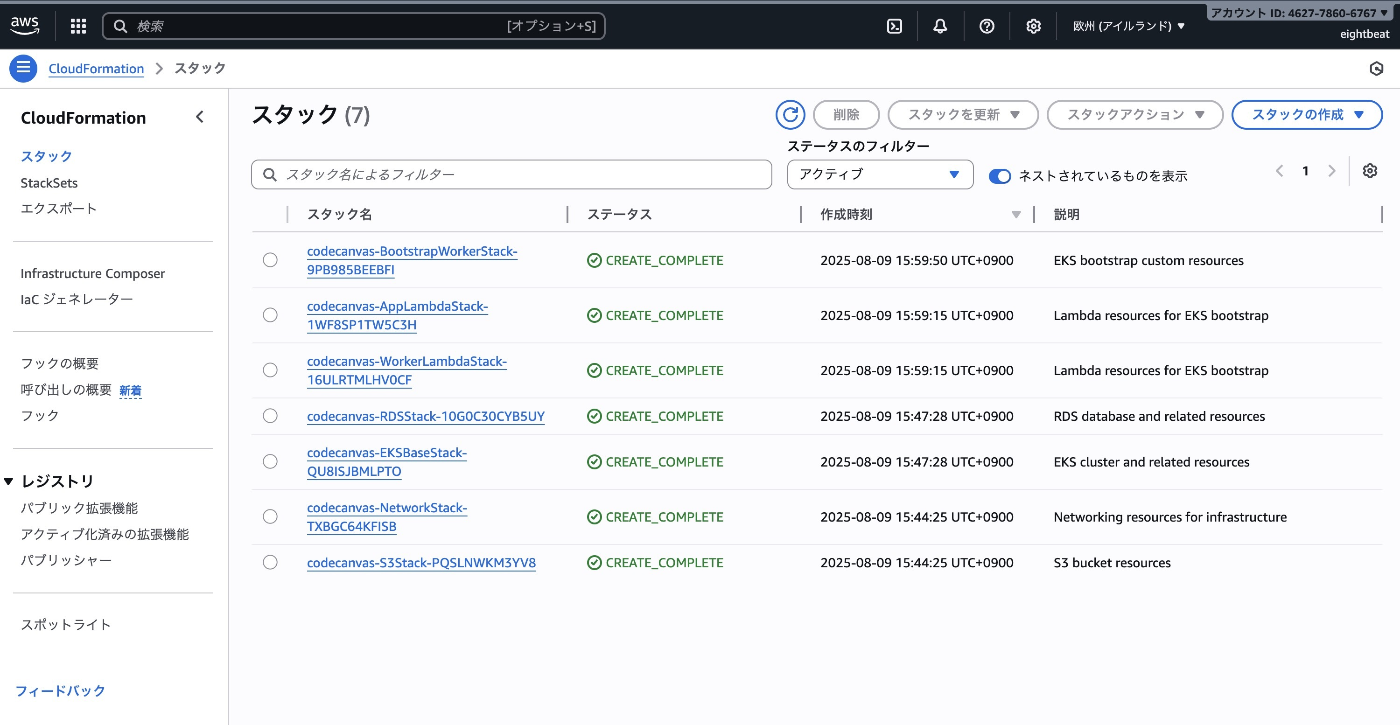Open the codecanvas-S3Stack stack link

[421, 562]
